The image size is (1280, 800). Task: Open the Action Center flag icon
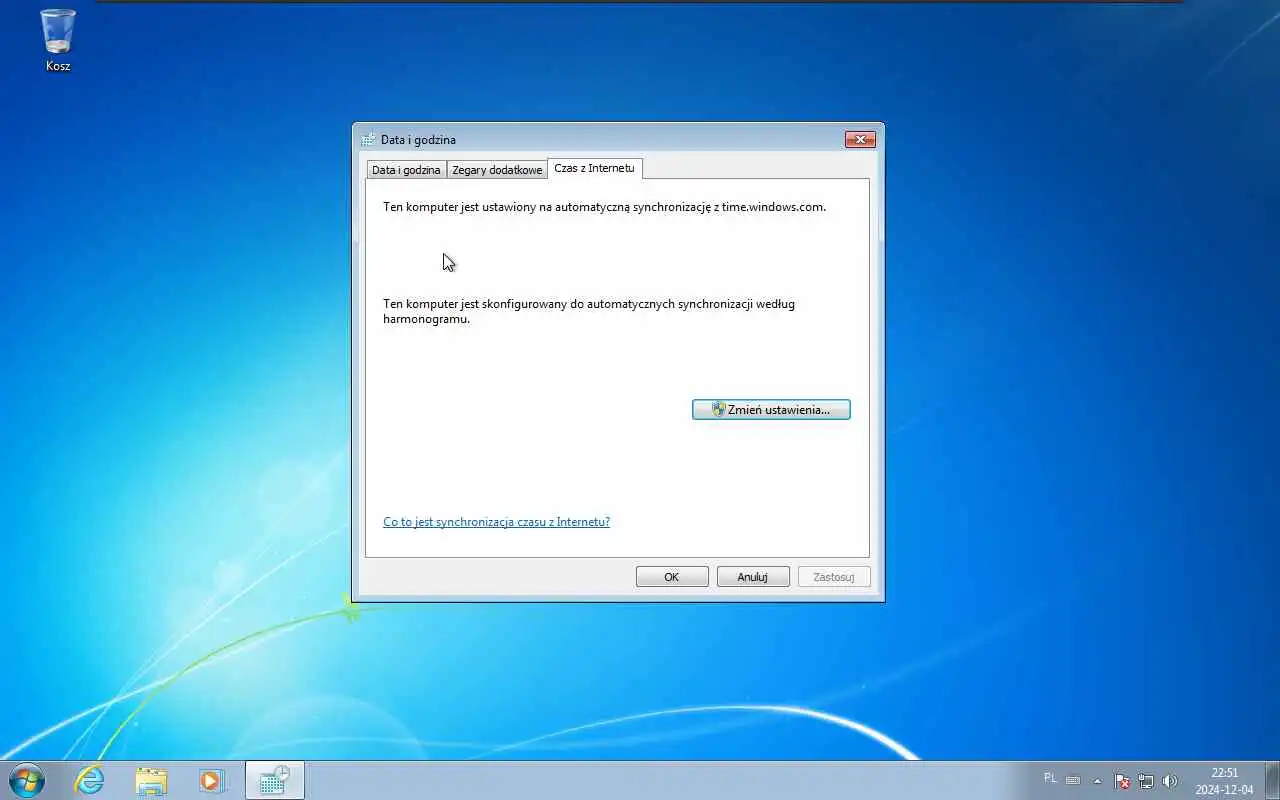pos(1122,781)
